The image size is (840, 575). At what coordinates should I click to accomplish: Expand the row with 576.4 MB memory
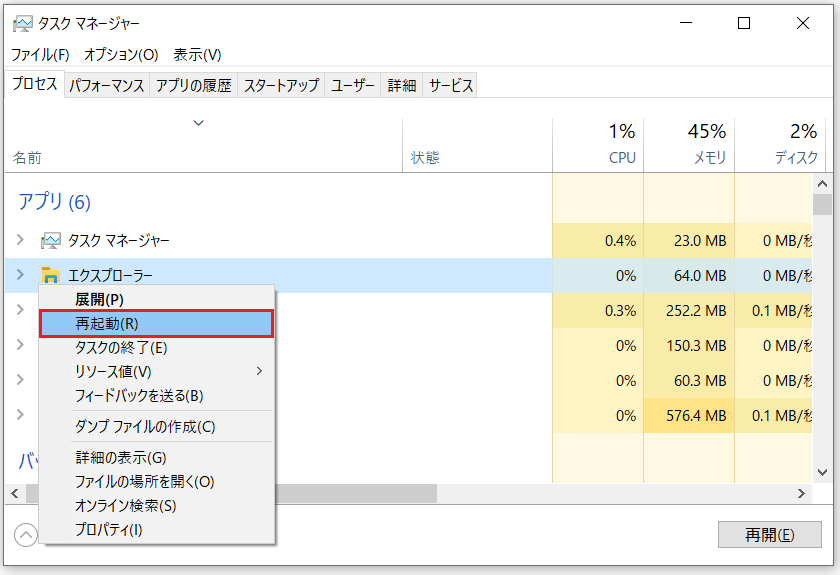20,415
